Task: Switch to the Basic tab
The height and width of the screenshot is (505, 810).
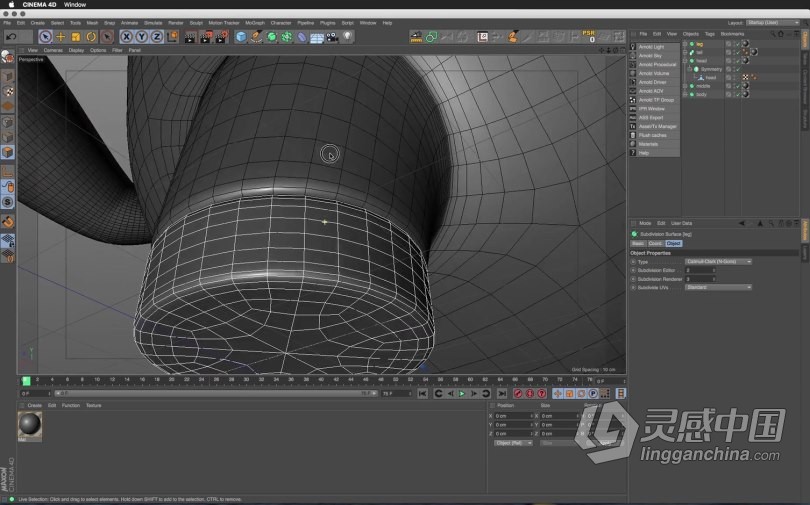Action: tap(638, 243)
